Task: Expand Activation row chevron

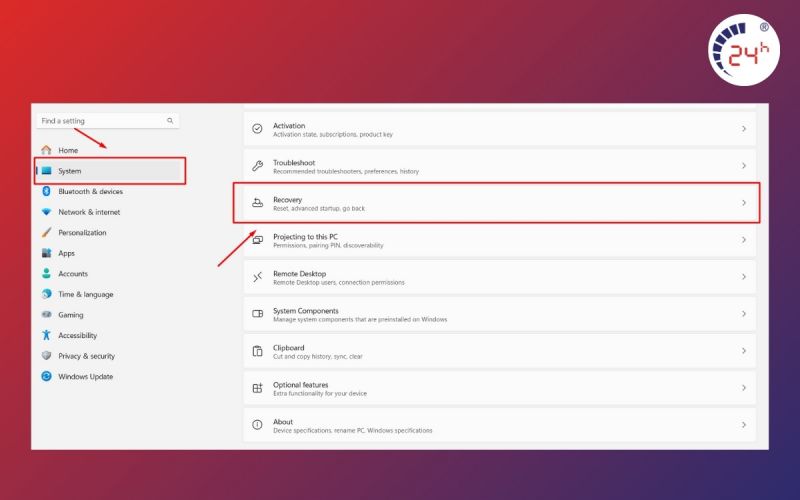Action: (x=744, y=129)
